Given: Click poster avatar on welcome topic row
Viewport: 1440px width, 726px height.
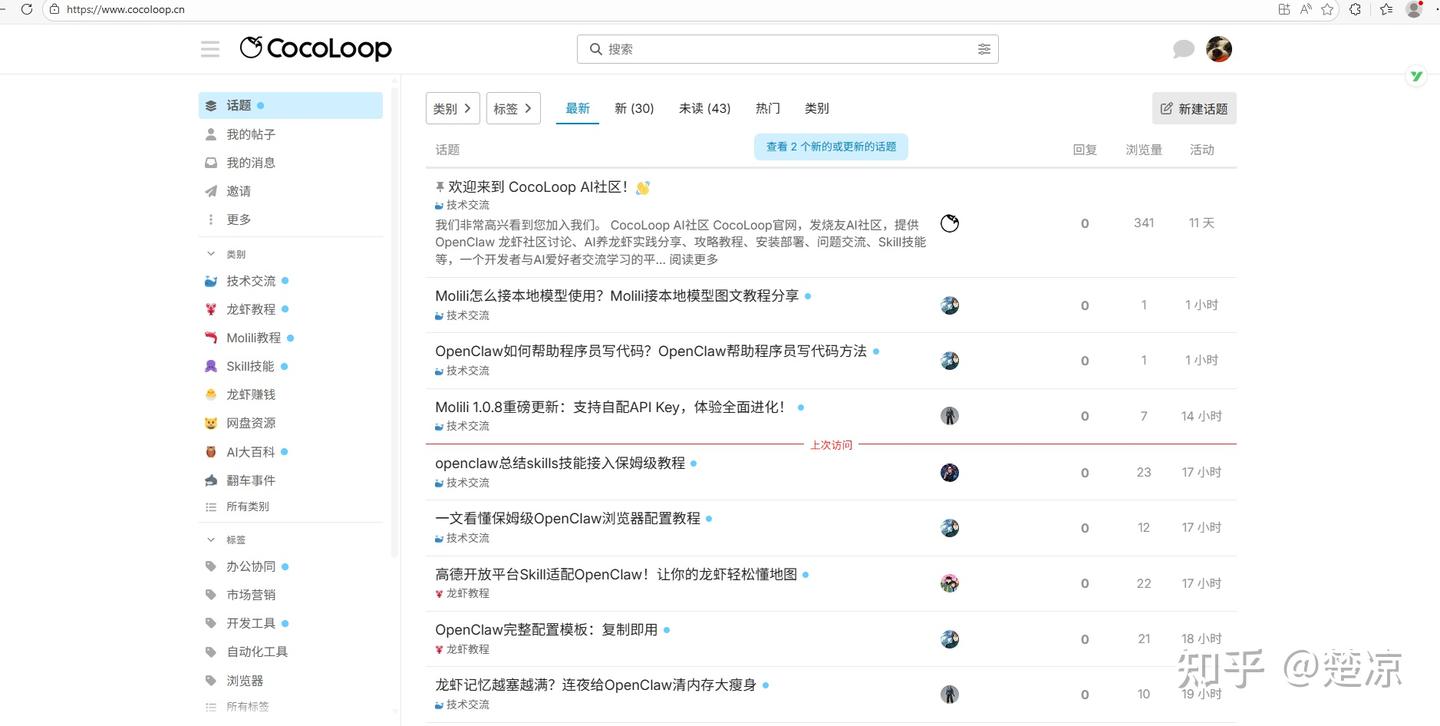Looking at the screenshot, I should (x=950, y=223).
